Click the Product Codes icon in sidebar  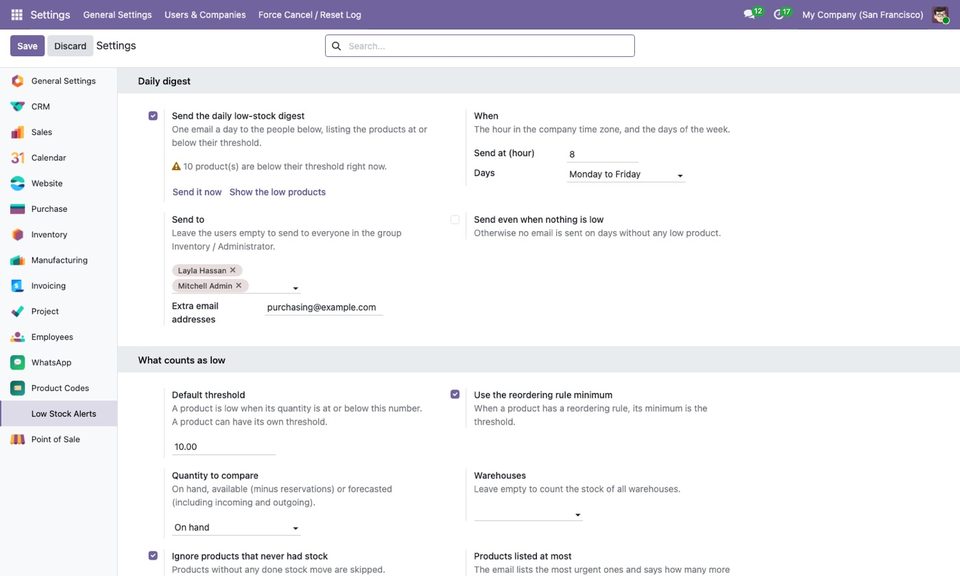point(18,388)
